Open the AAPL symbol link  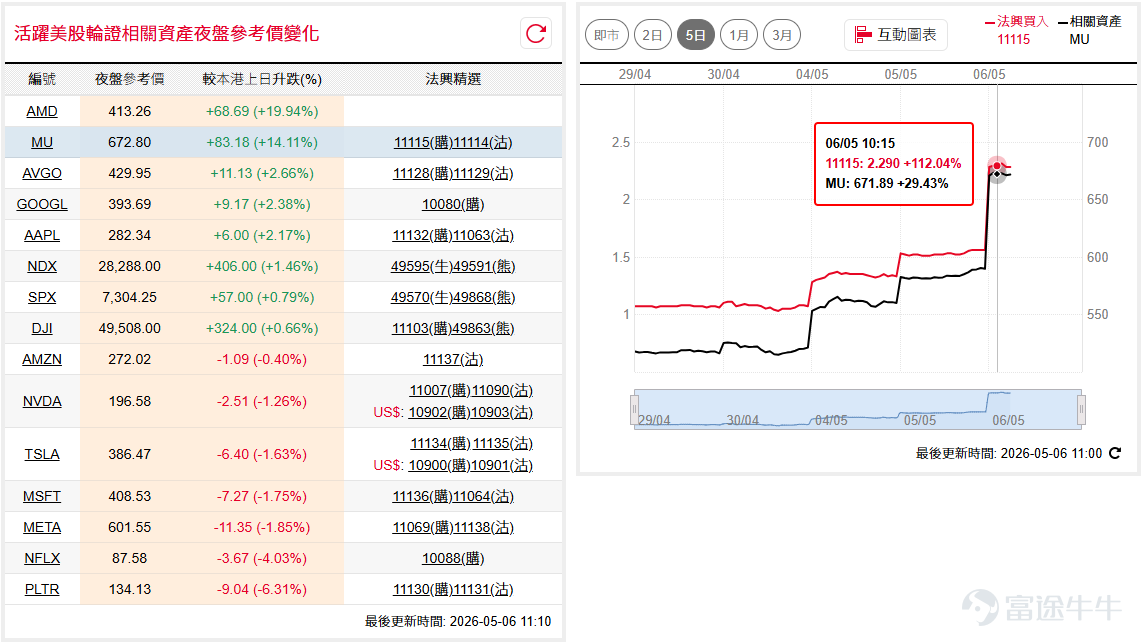tap(42, 235)
